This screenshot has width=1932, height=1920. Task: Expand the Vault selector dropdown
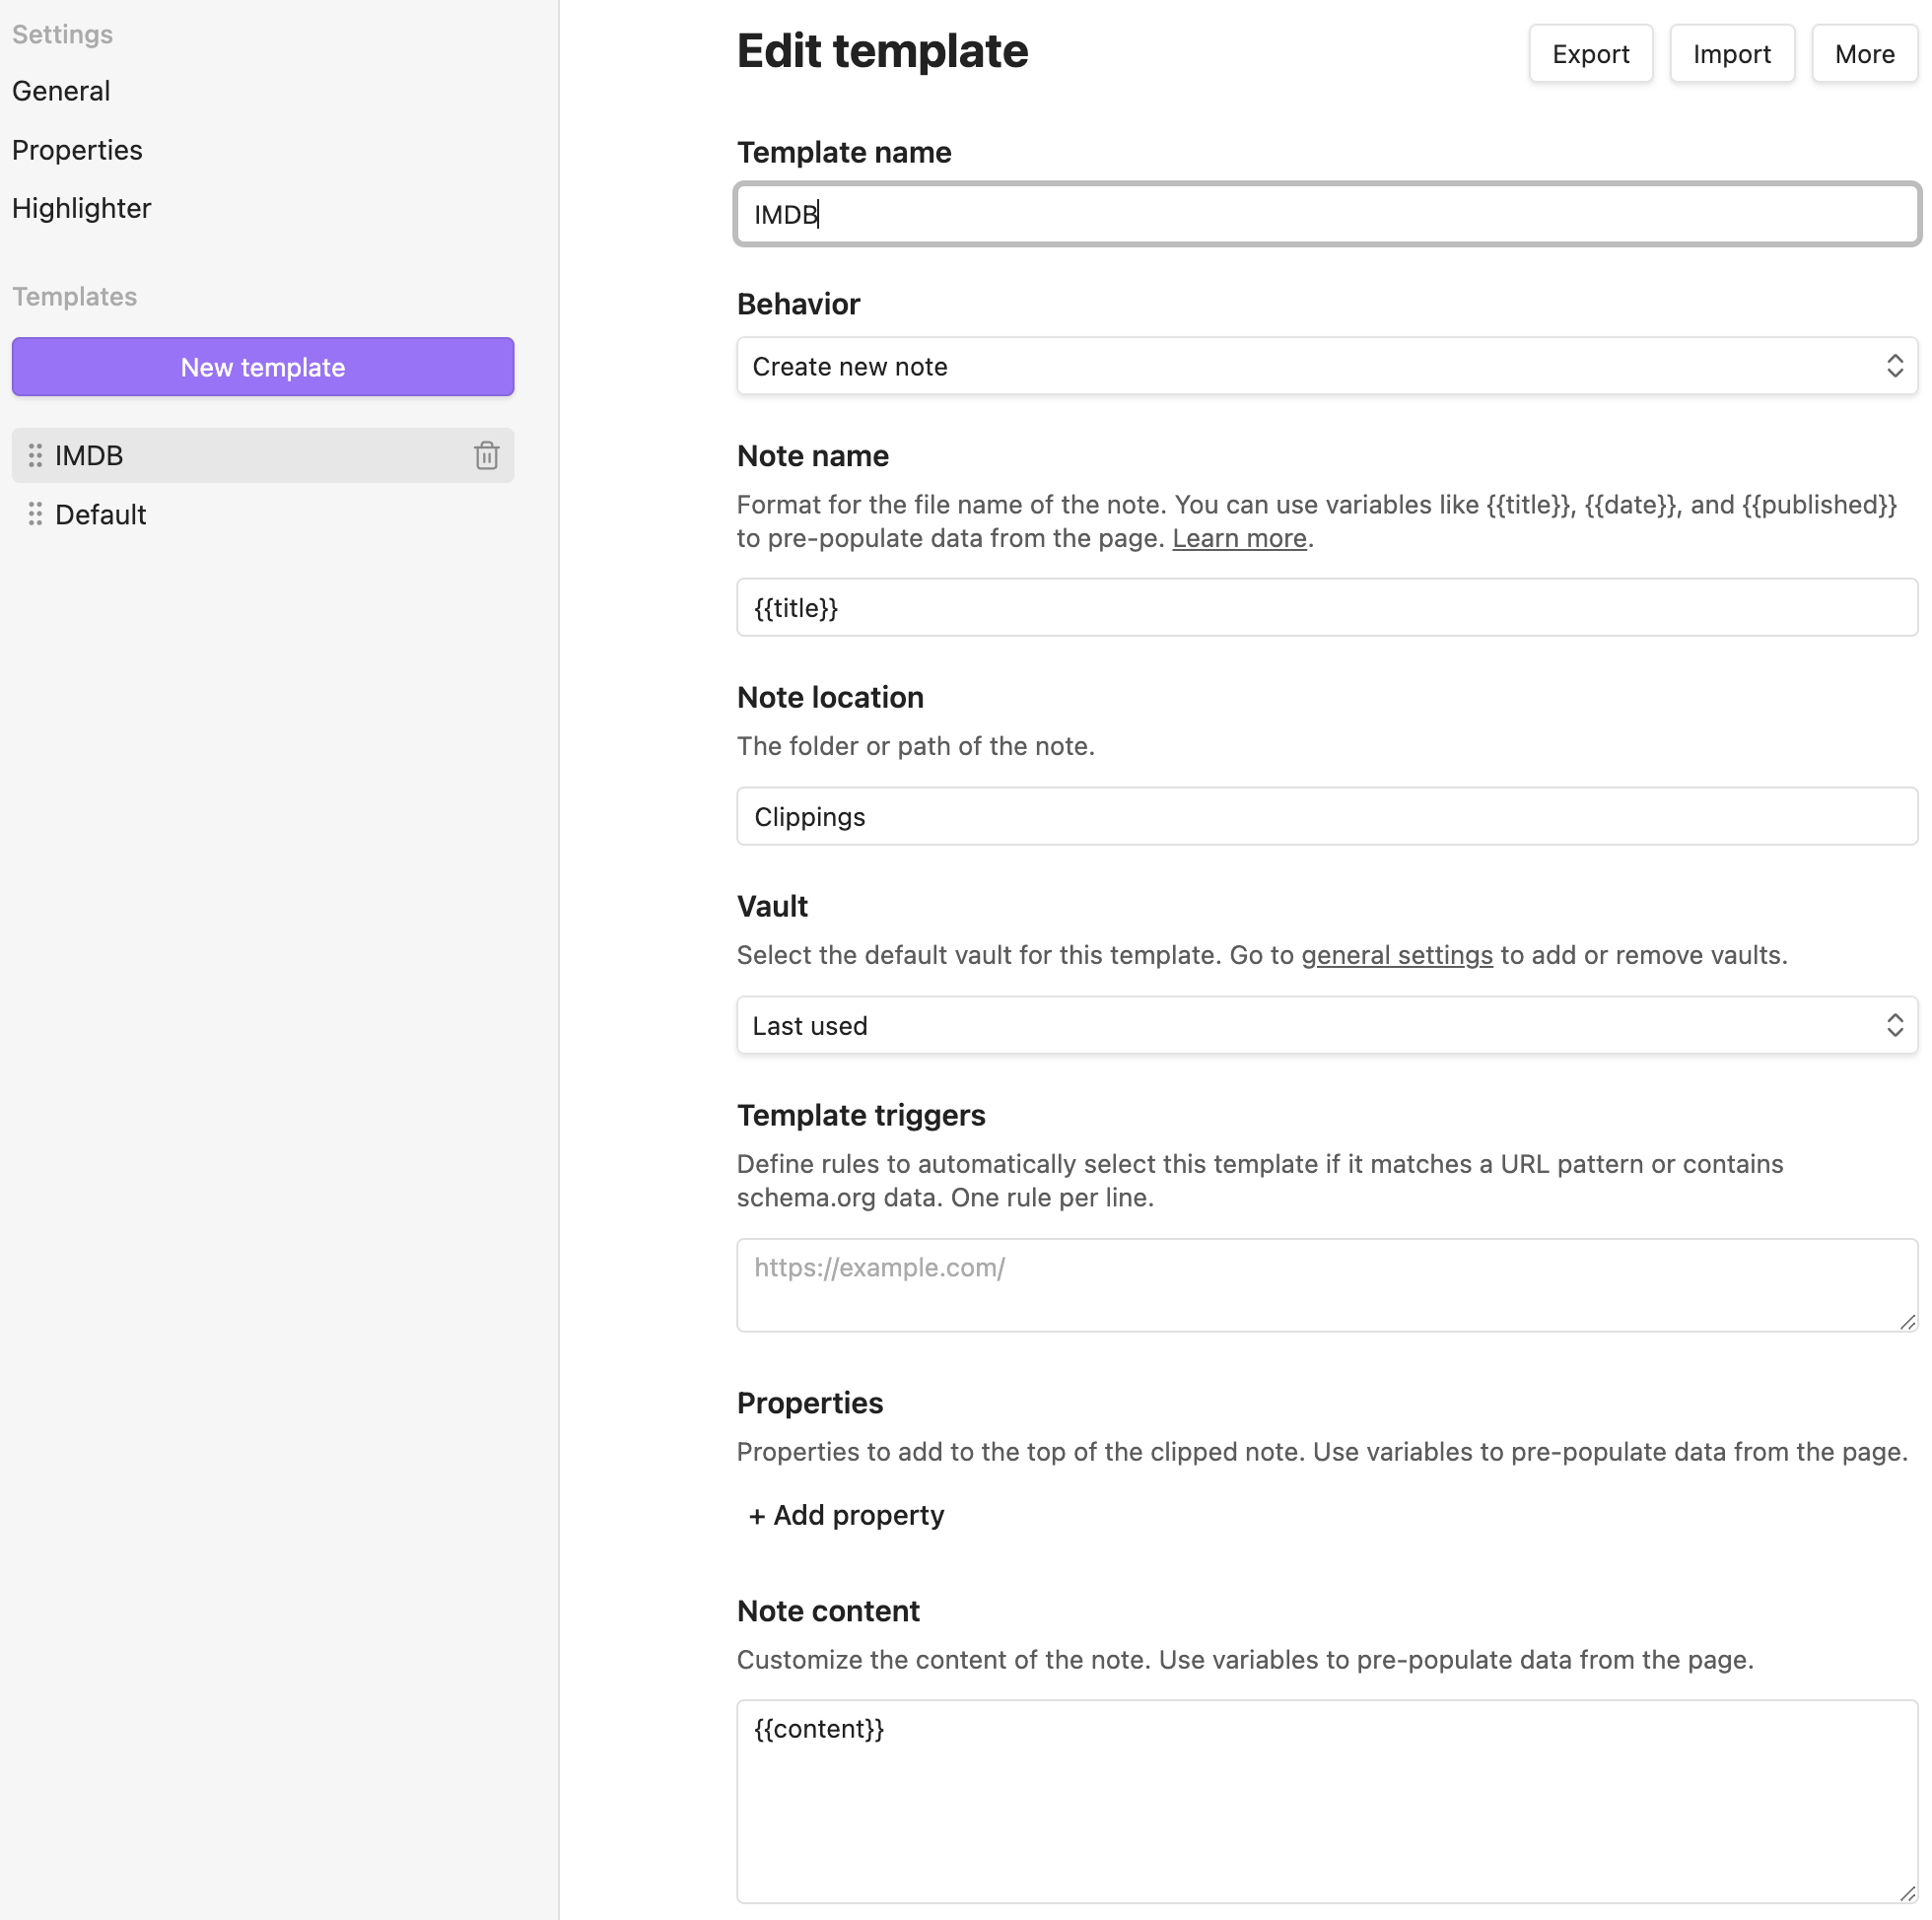[1327, 1023]
